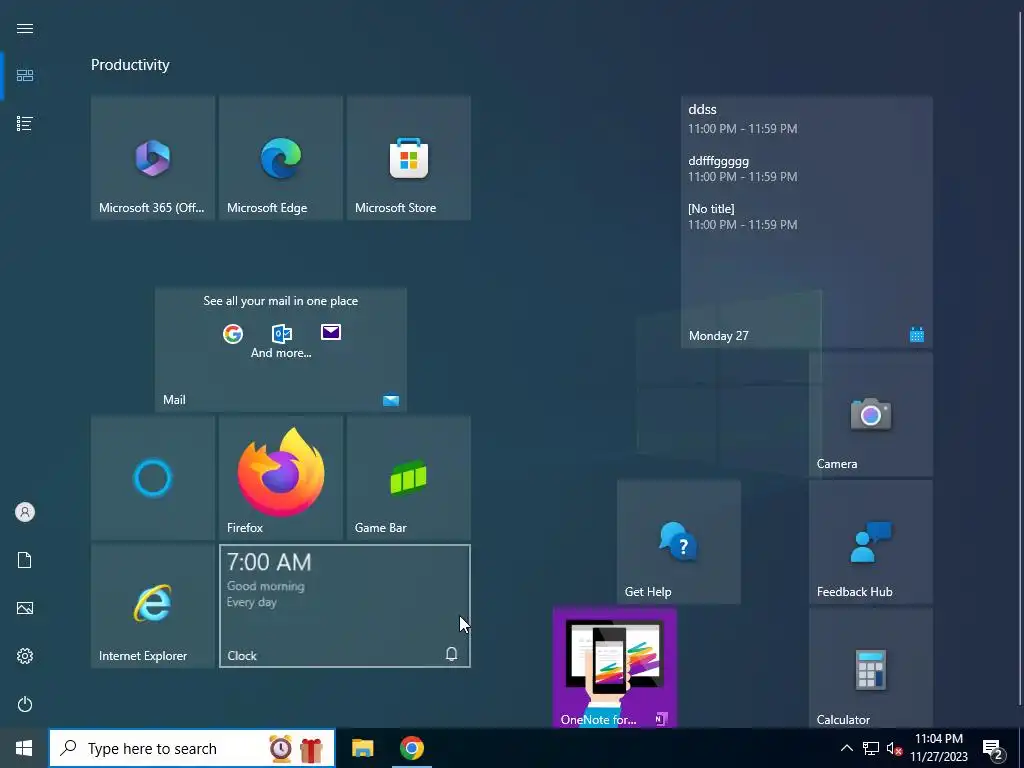Open Settings gear in Start sidebar
The image size is (1024, 768).
[25, 656]
